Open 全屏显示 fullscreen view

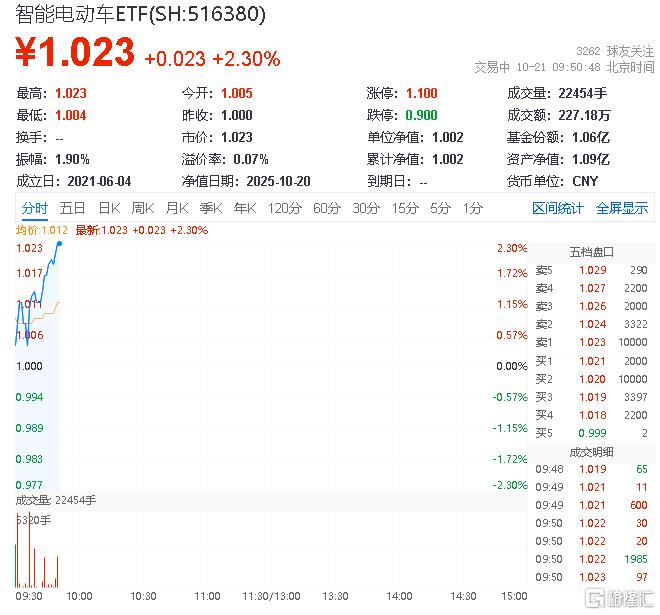pos(621,208)
